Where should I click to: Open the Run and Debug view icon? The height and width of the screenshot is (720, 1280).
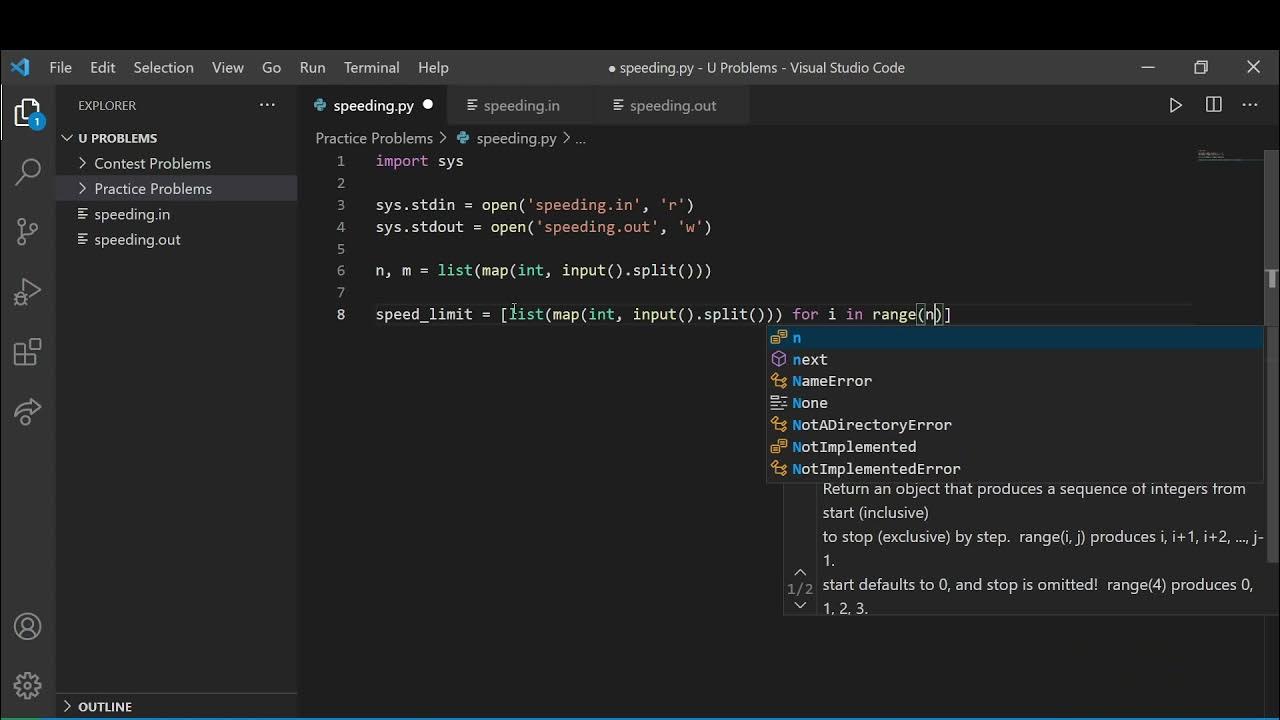(x=28, y=292)
